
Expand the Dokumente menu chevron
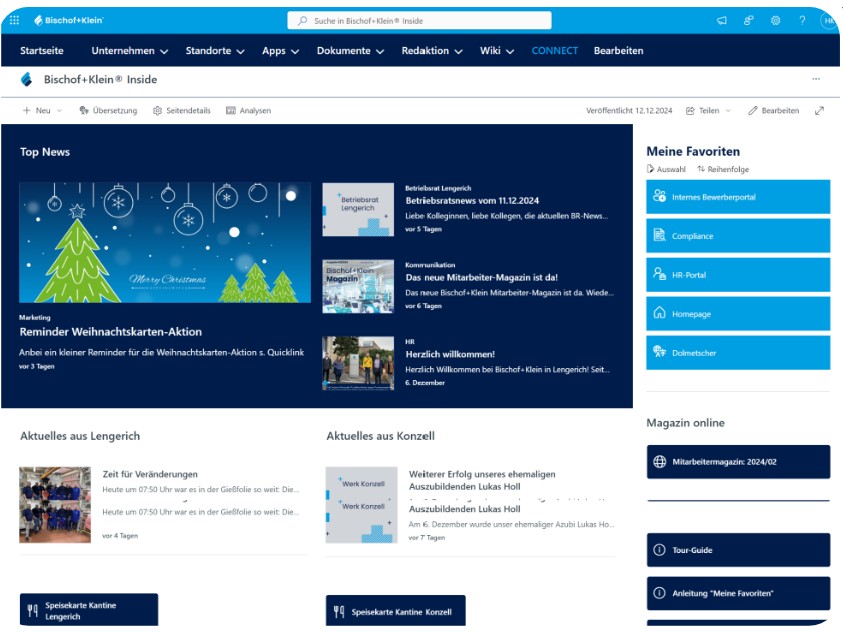pyautogui.click(x=380, y=52)
